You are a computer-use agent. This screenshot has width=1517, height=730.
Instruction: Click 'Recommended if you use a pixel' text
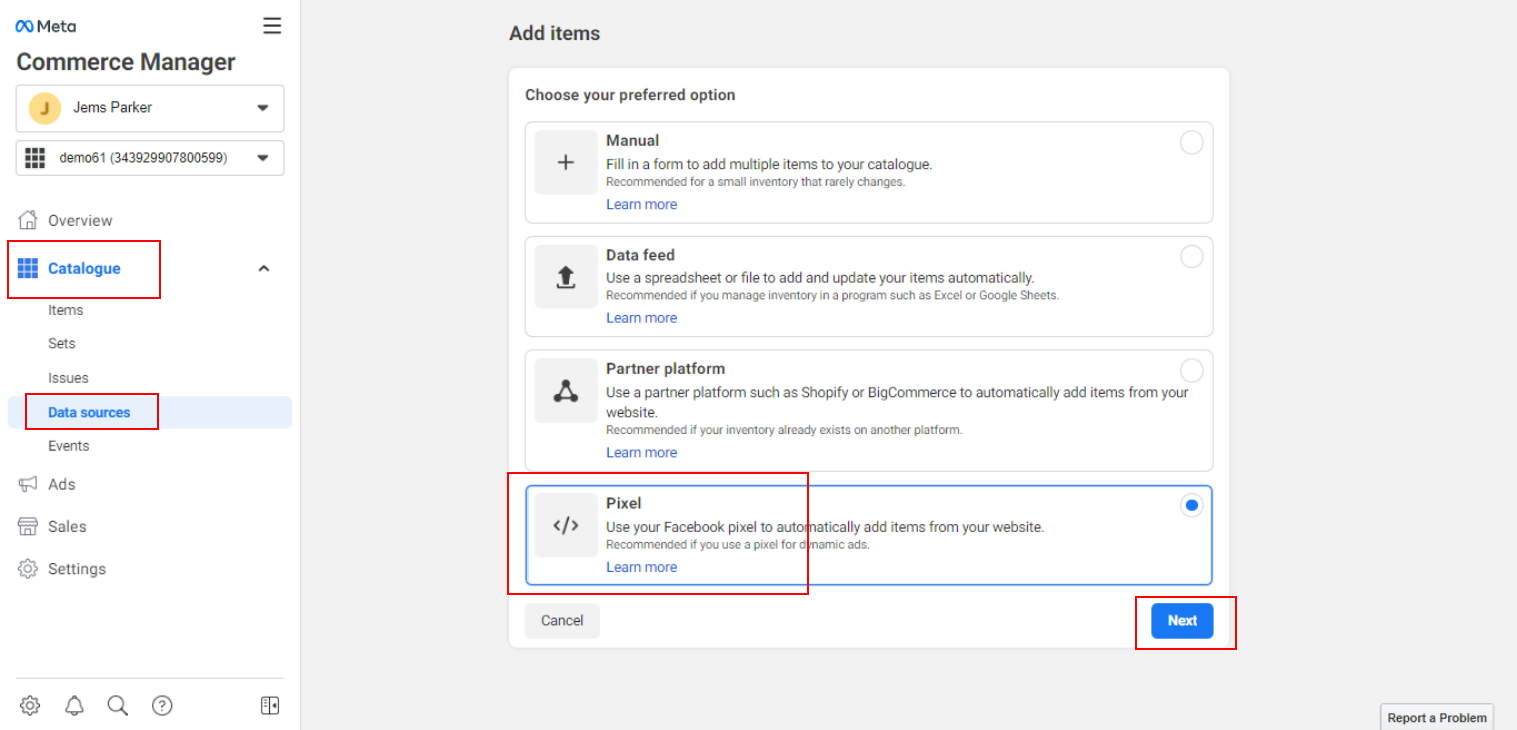[738, 545]
